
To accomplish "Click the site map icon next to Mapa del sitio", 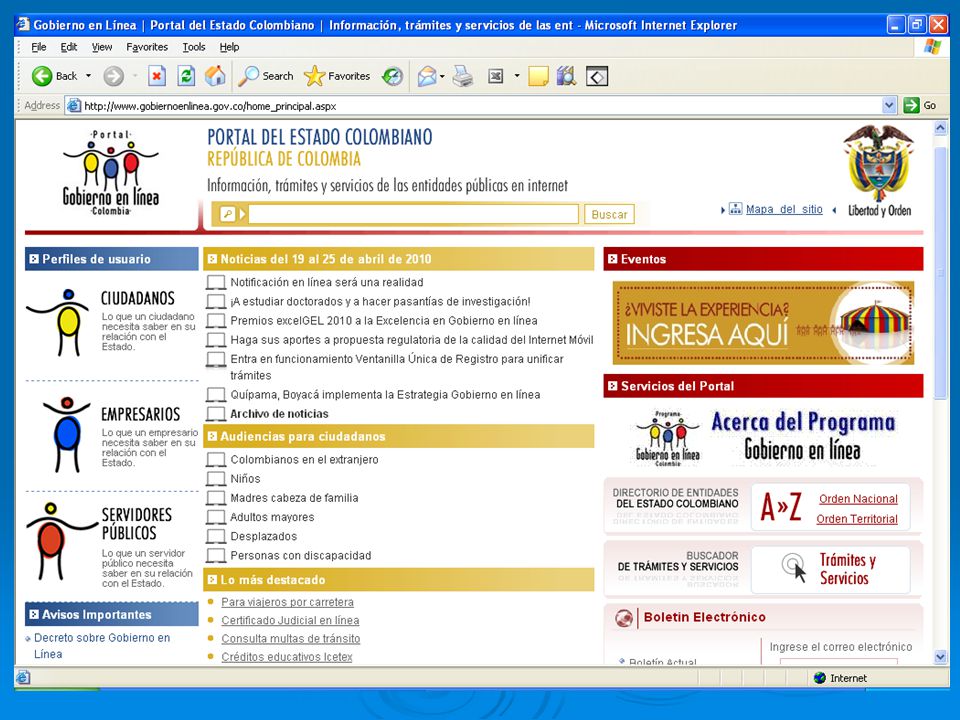I will coord(735,209).
